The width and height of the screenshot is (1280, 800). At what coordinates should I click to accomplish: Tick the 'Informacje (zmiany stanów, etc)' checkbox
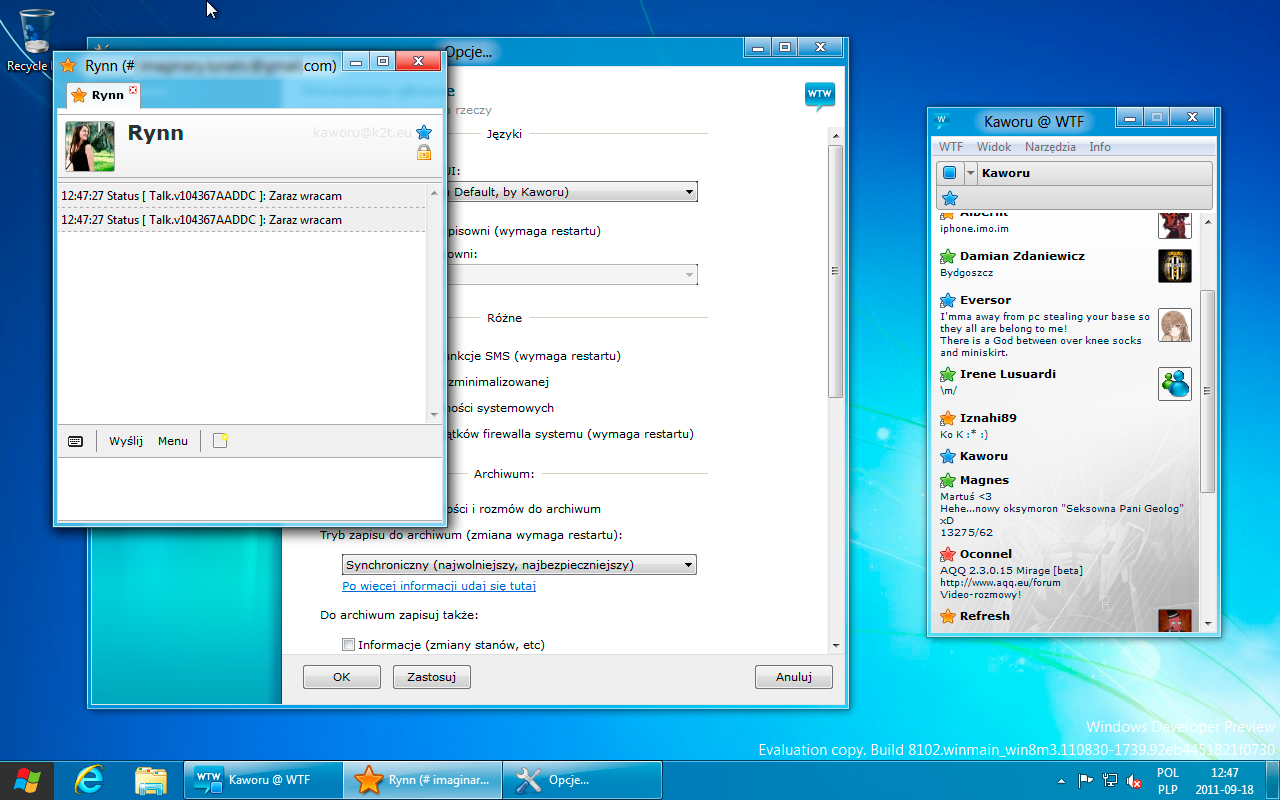click(x=349, y=645)
